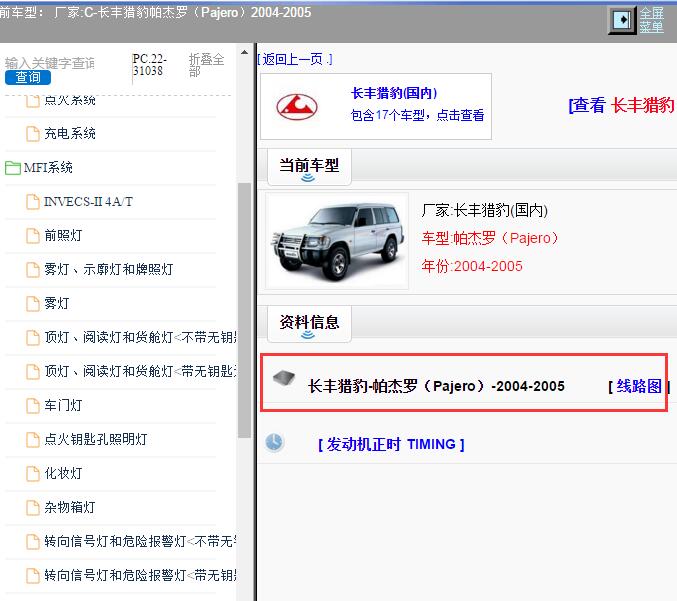Click the blue clock timing icon
Viewport: 677px width, 601px height.
pyautogui.click(x=274, y=442)
